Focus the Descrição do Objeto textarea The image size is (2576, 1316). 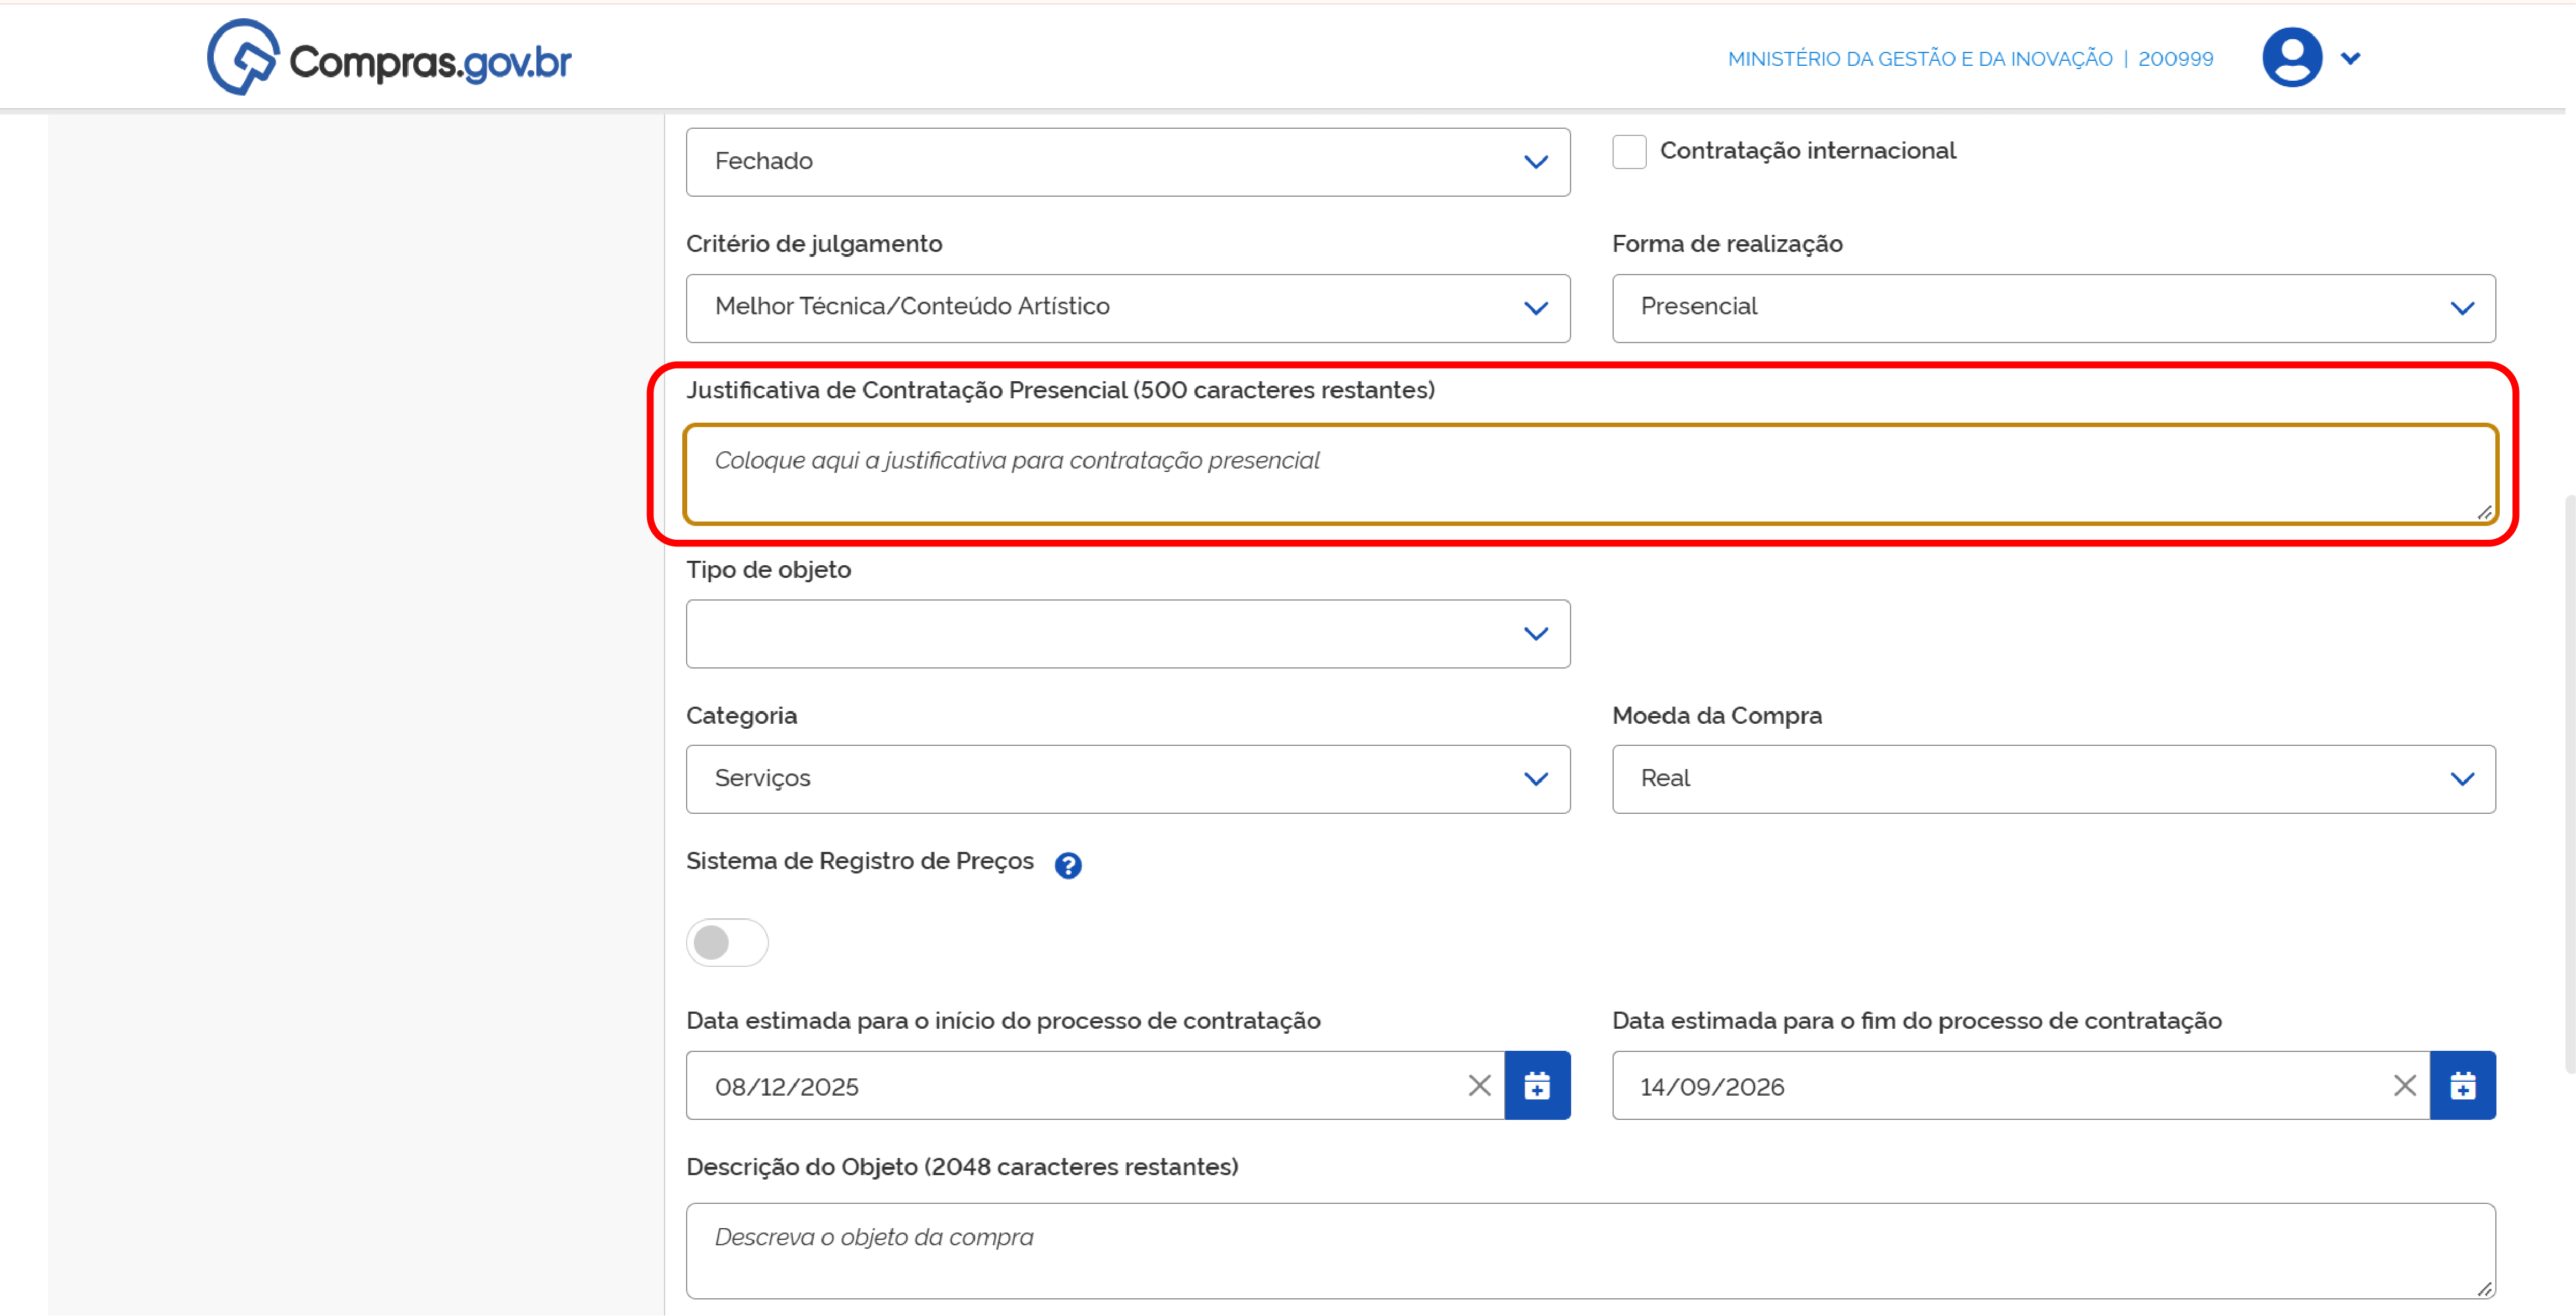click(x=1590, y=1251)
